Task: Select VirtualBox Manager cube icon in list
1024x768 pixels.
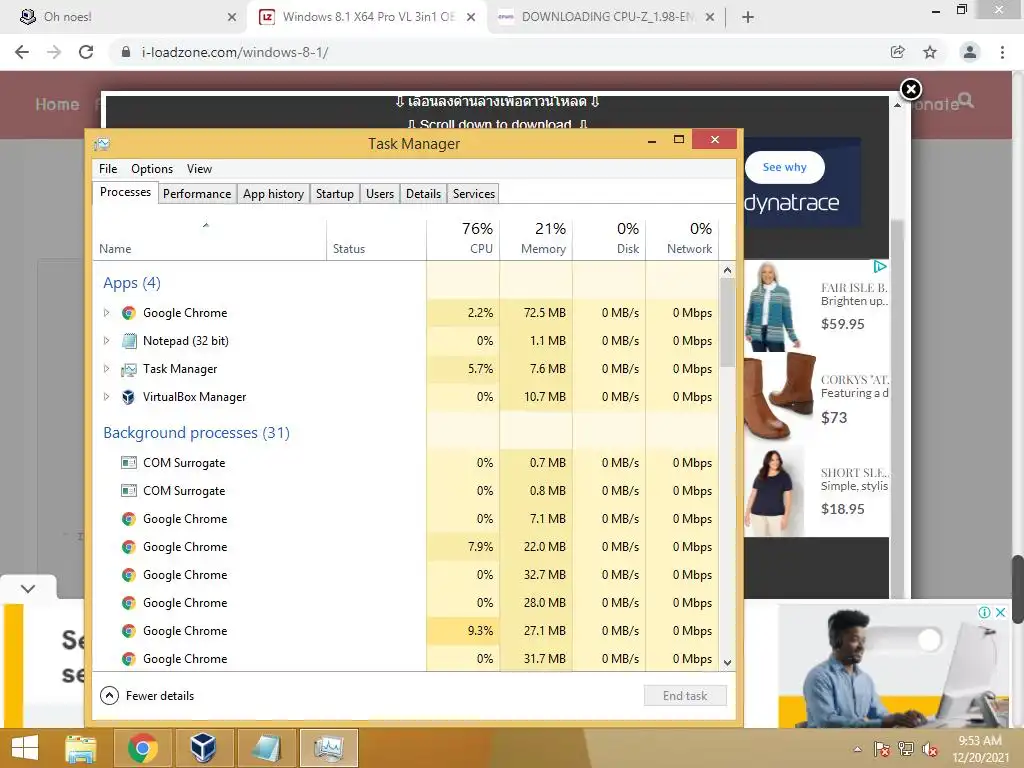Action: (129, 397)
